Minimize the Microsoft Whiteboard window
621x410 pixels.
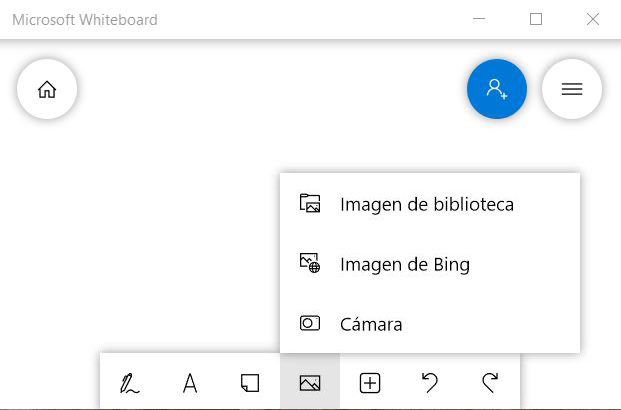coord(479,19)
